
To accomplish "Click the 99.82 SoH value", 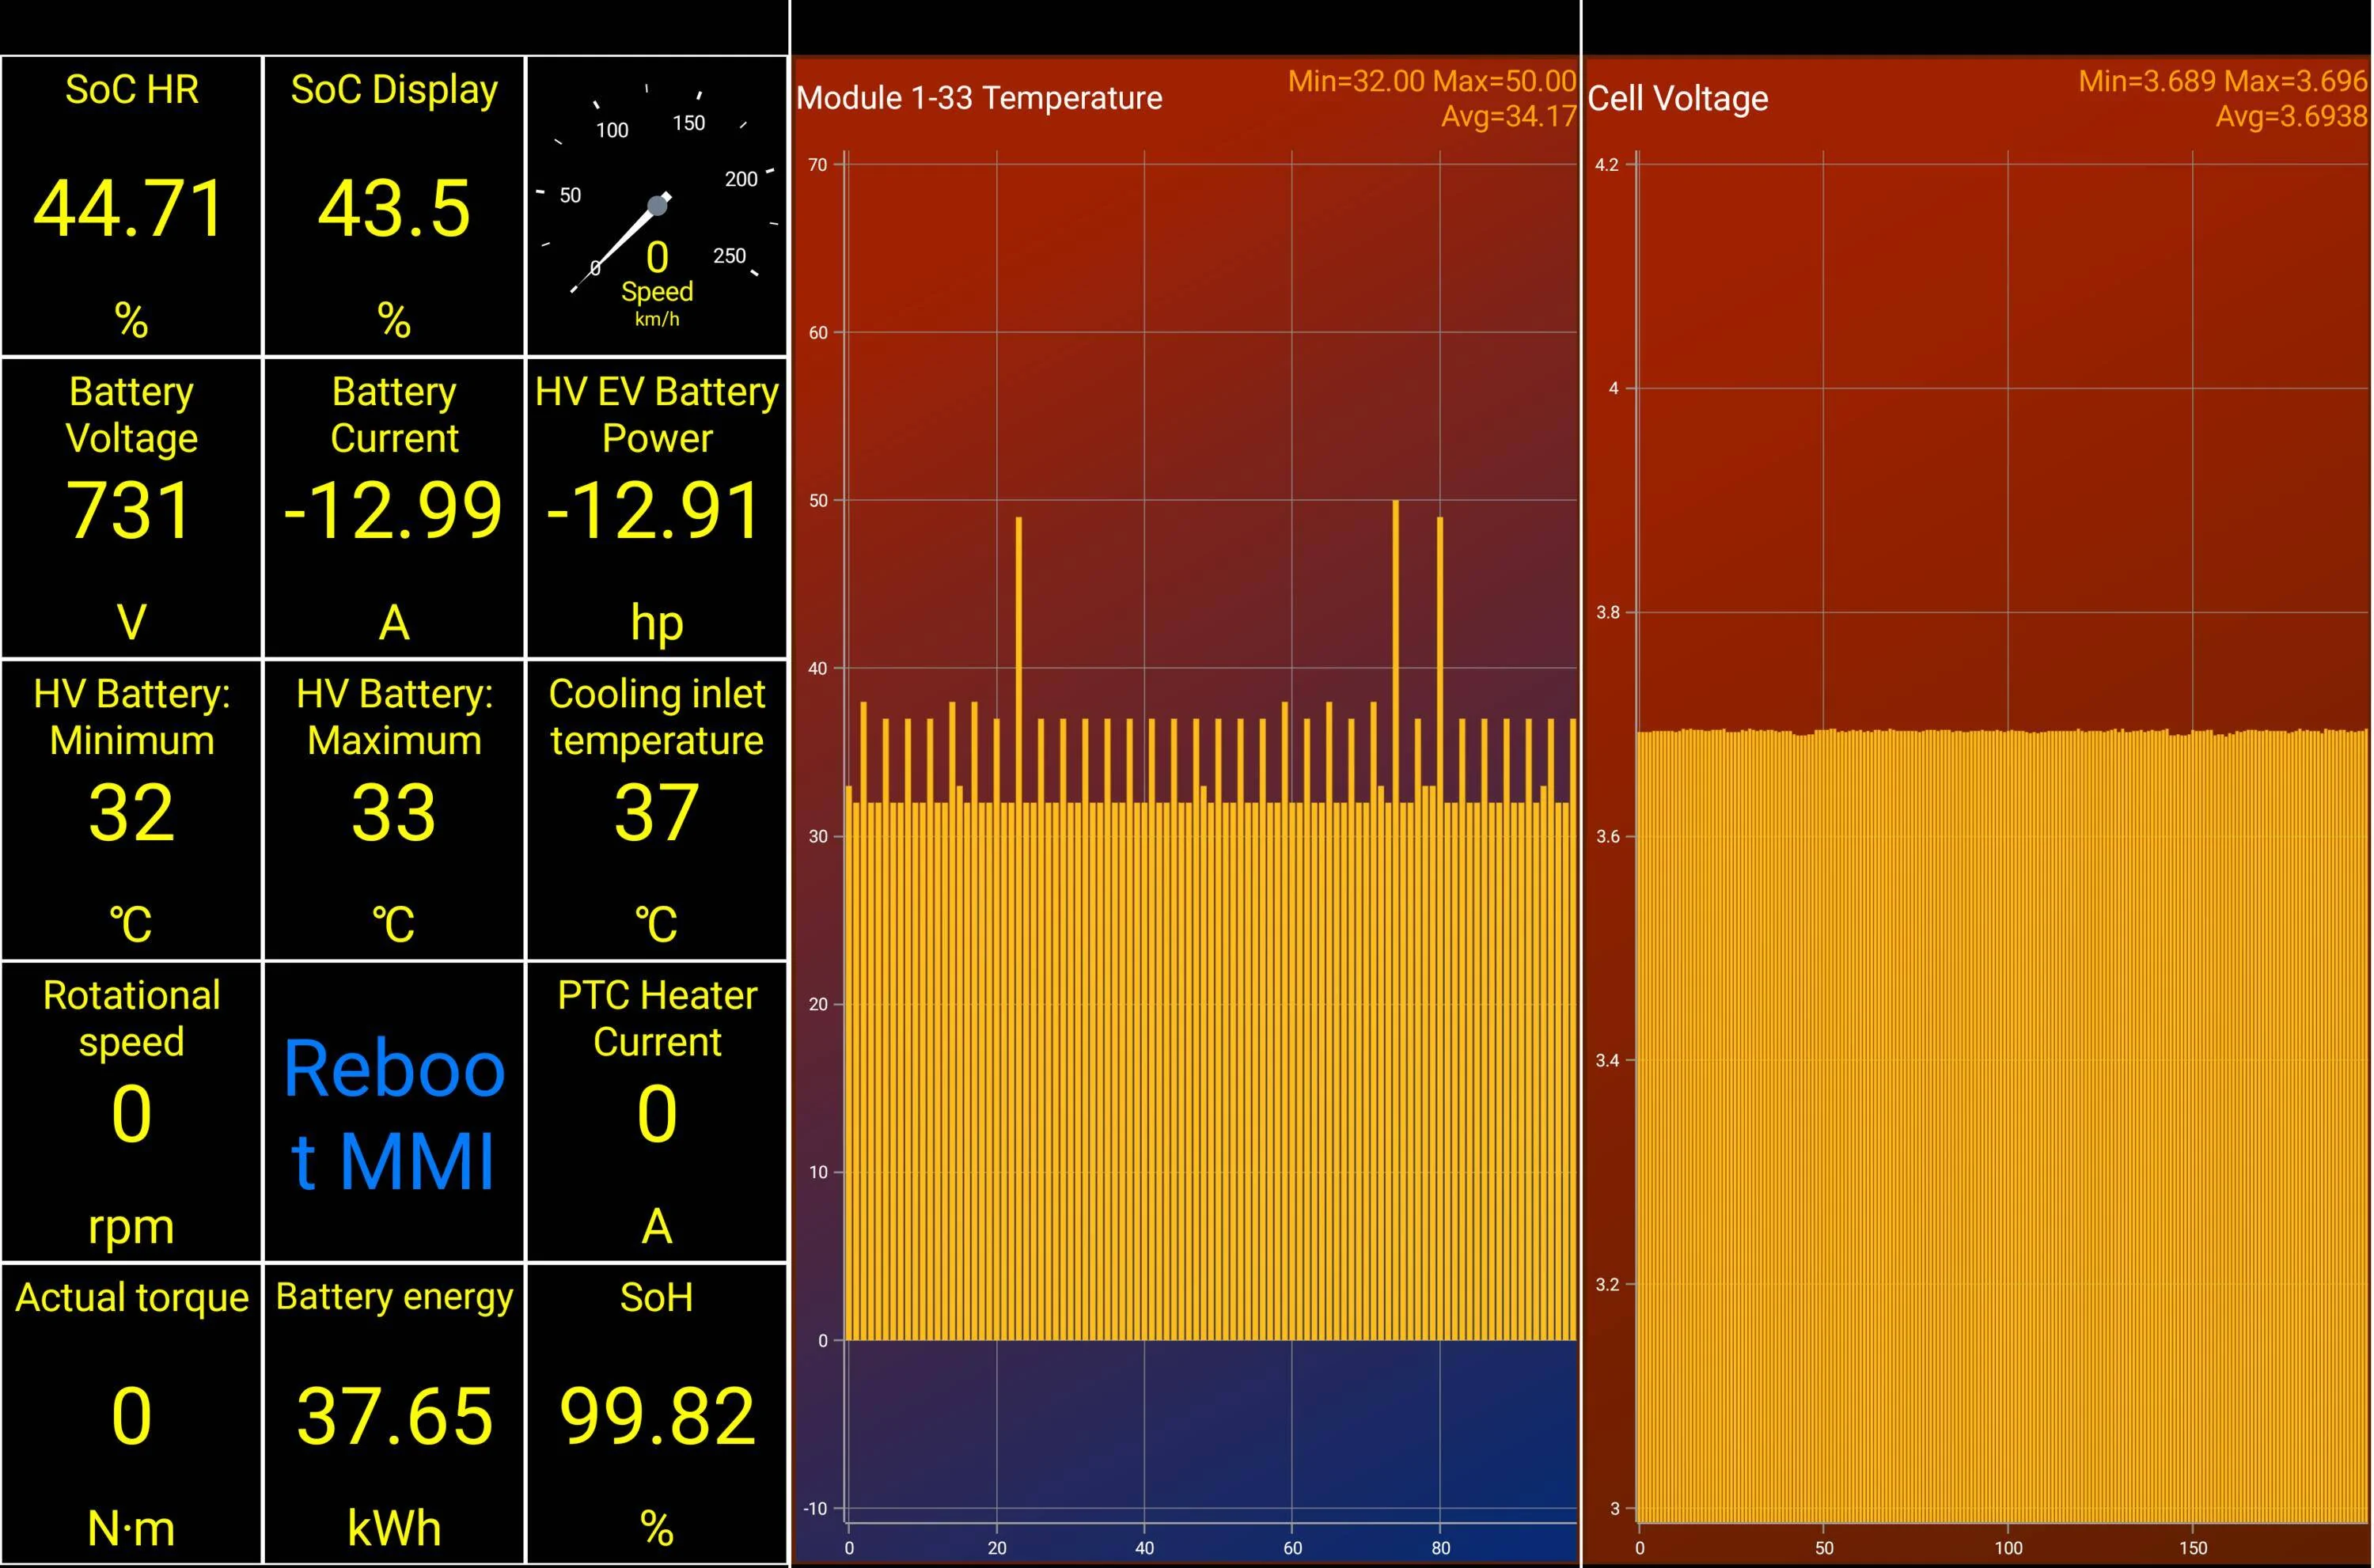I will click(657, 1416).
